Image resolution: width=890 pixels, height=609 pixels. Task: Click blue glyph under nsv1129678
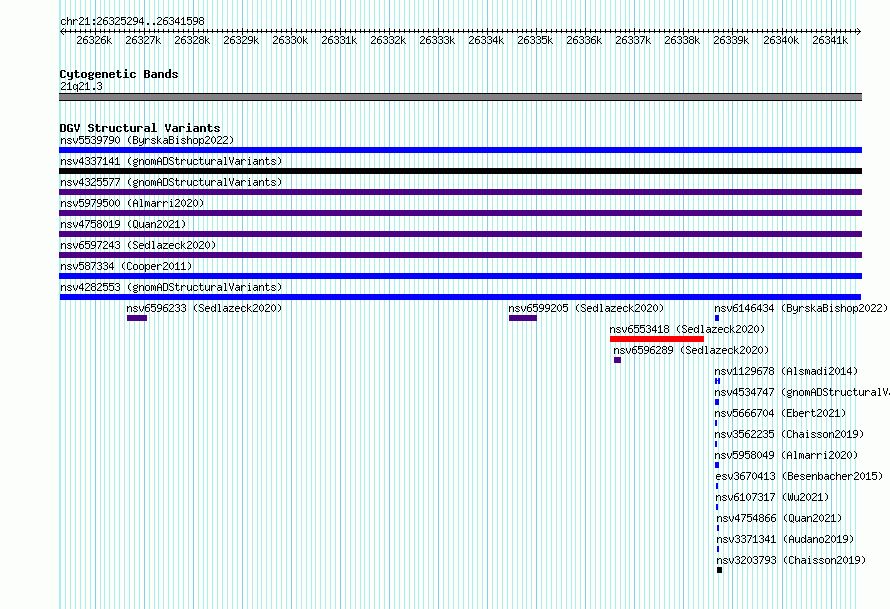[x=717, y=381]
